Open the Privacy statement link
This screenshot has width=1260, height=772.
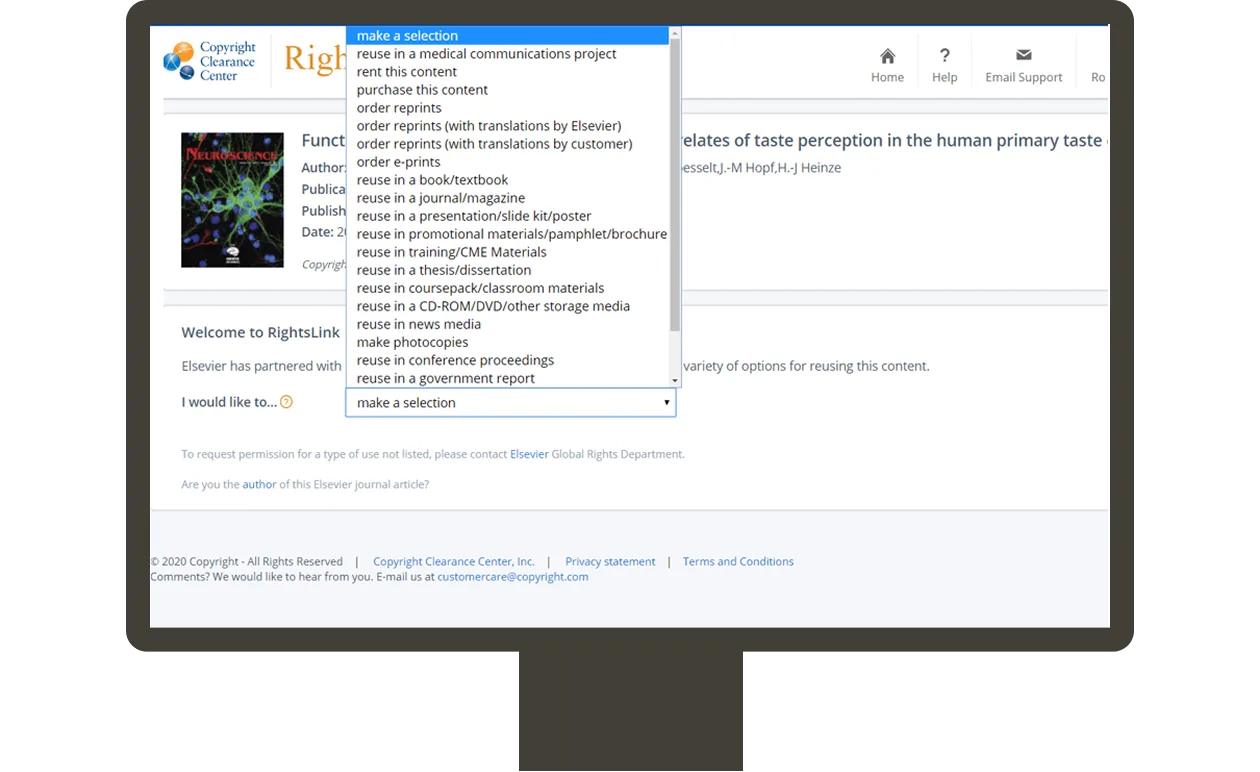pos(610,561)
